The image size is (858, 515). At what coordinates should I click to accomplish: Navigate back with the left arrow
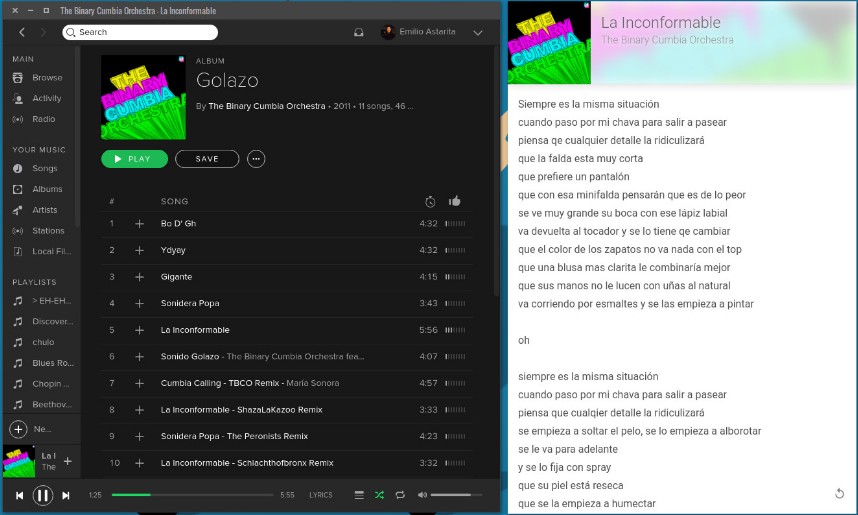click(x=22, y=32)
